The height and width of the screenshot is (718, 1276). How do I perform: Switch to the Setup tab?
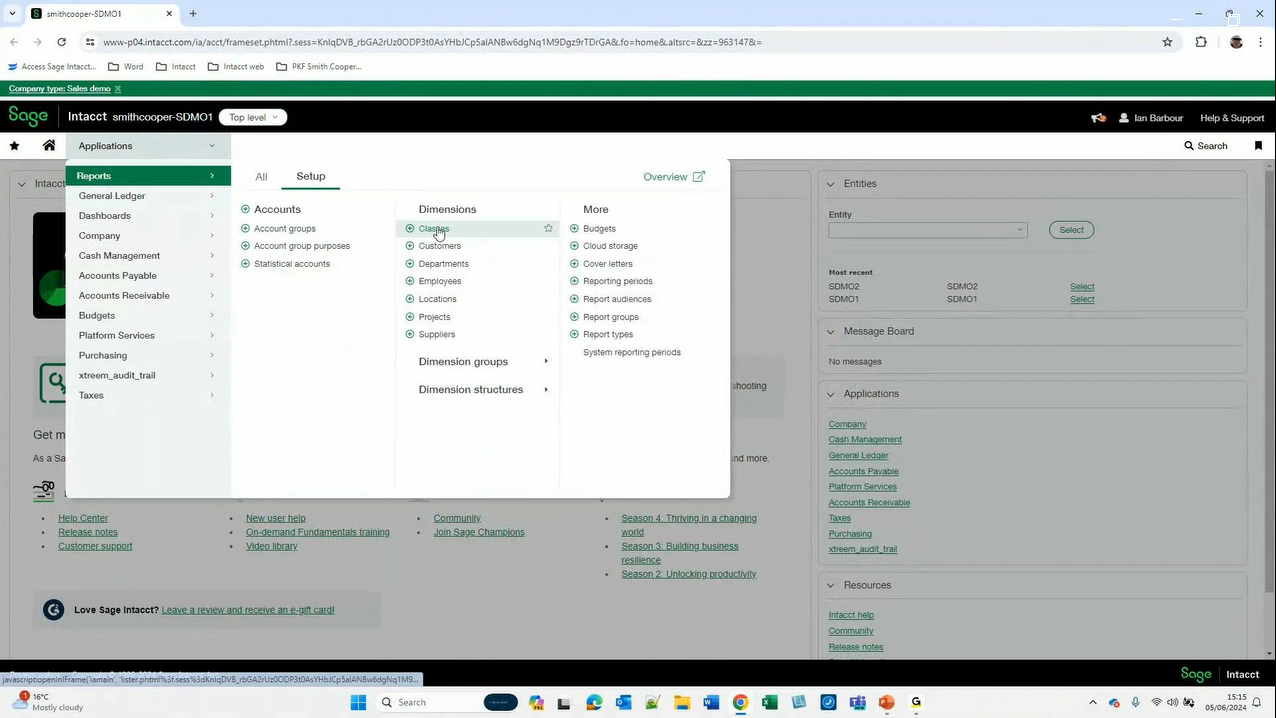point(311,177)
